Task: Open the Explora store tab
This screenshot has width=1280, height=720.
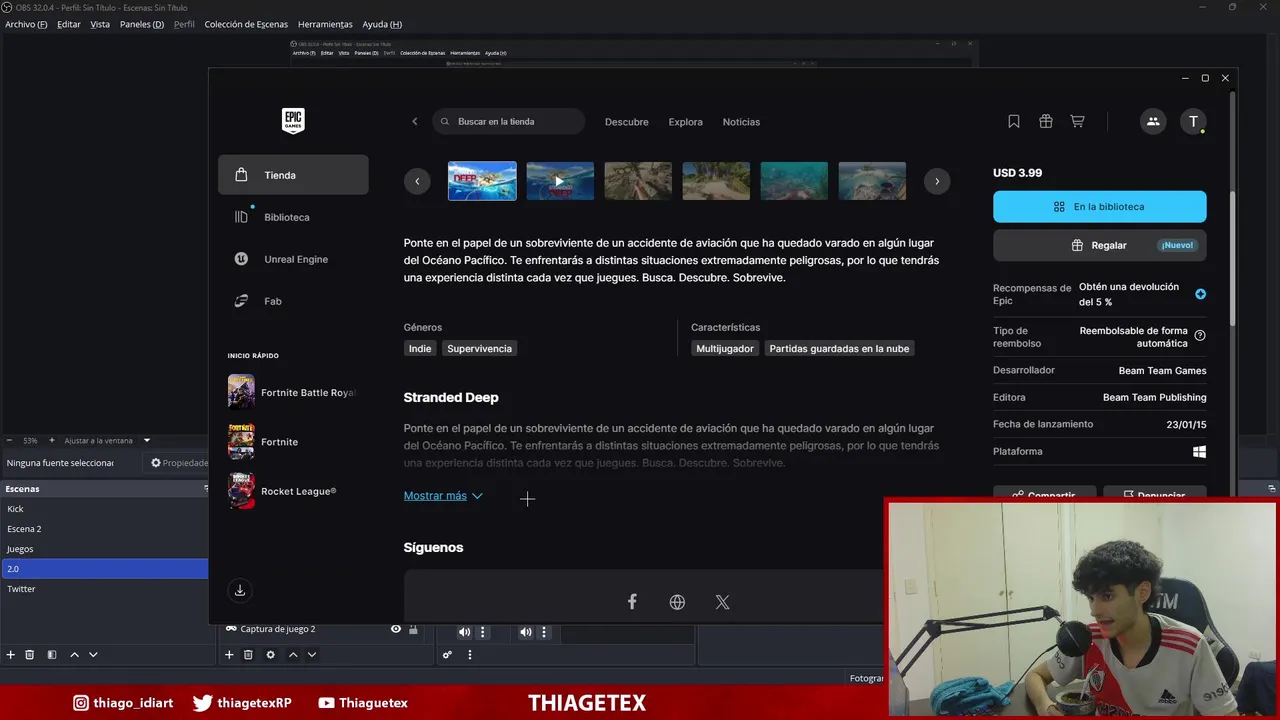Action: coord(685,122)
